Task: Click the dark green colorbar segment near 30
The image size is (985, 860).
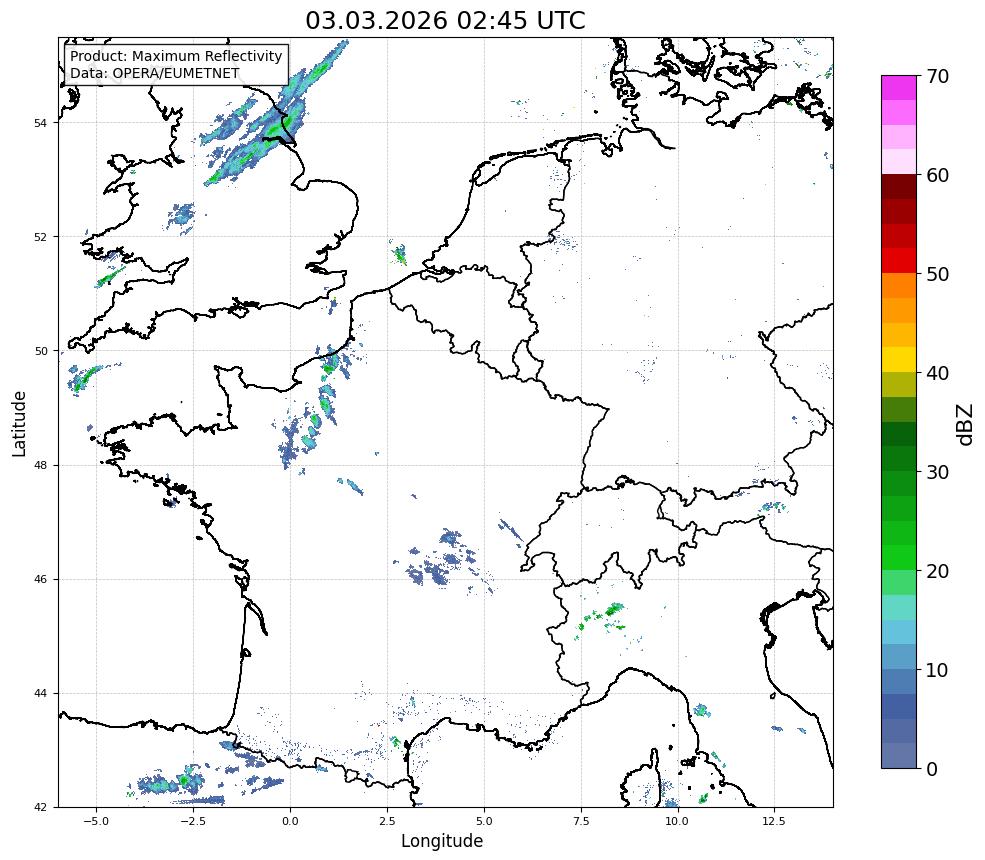Action: click(x=899, y=459)
